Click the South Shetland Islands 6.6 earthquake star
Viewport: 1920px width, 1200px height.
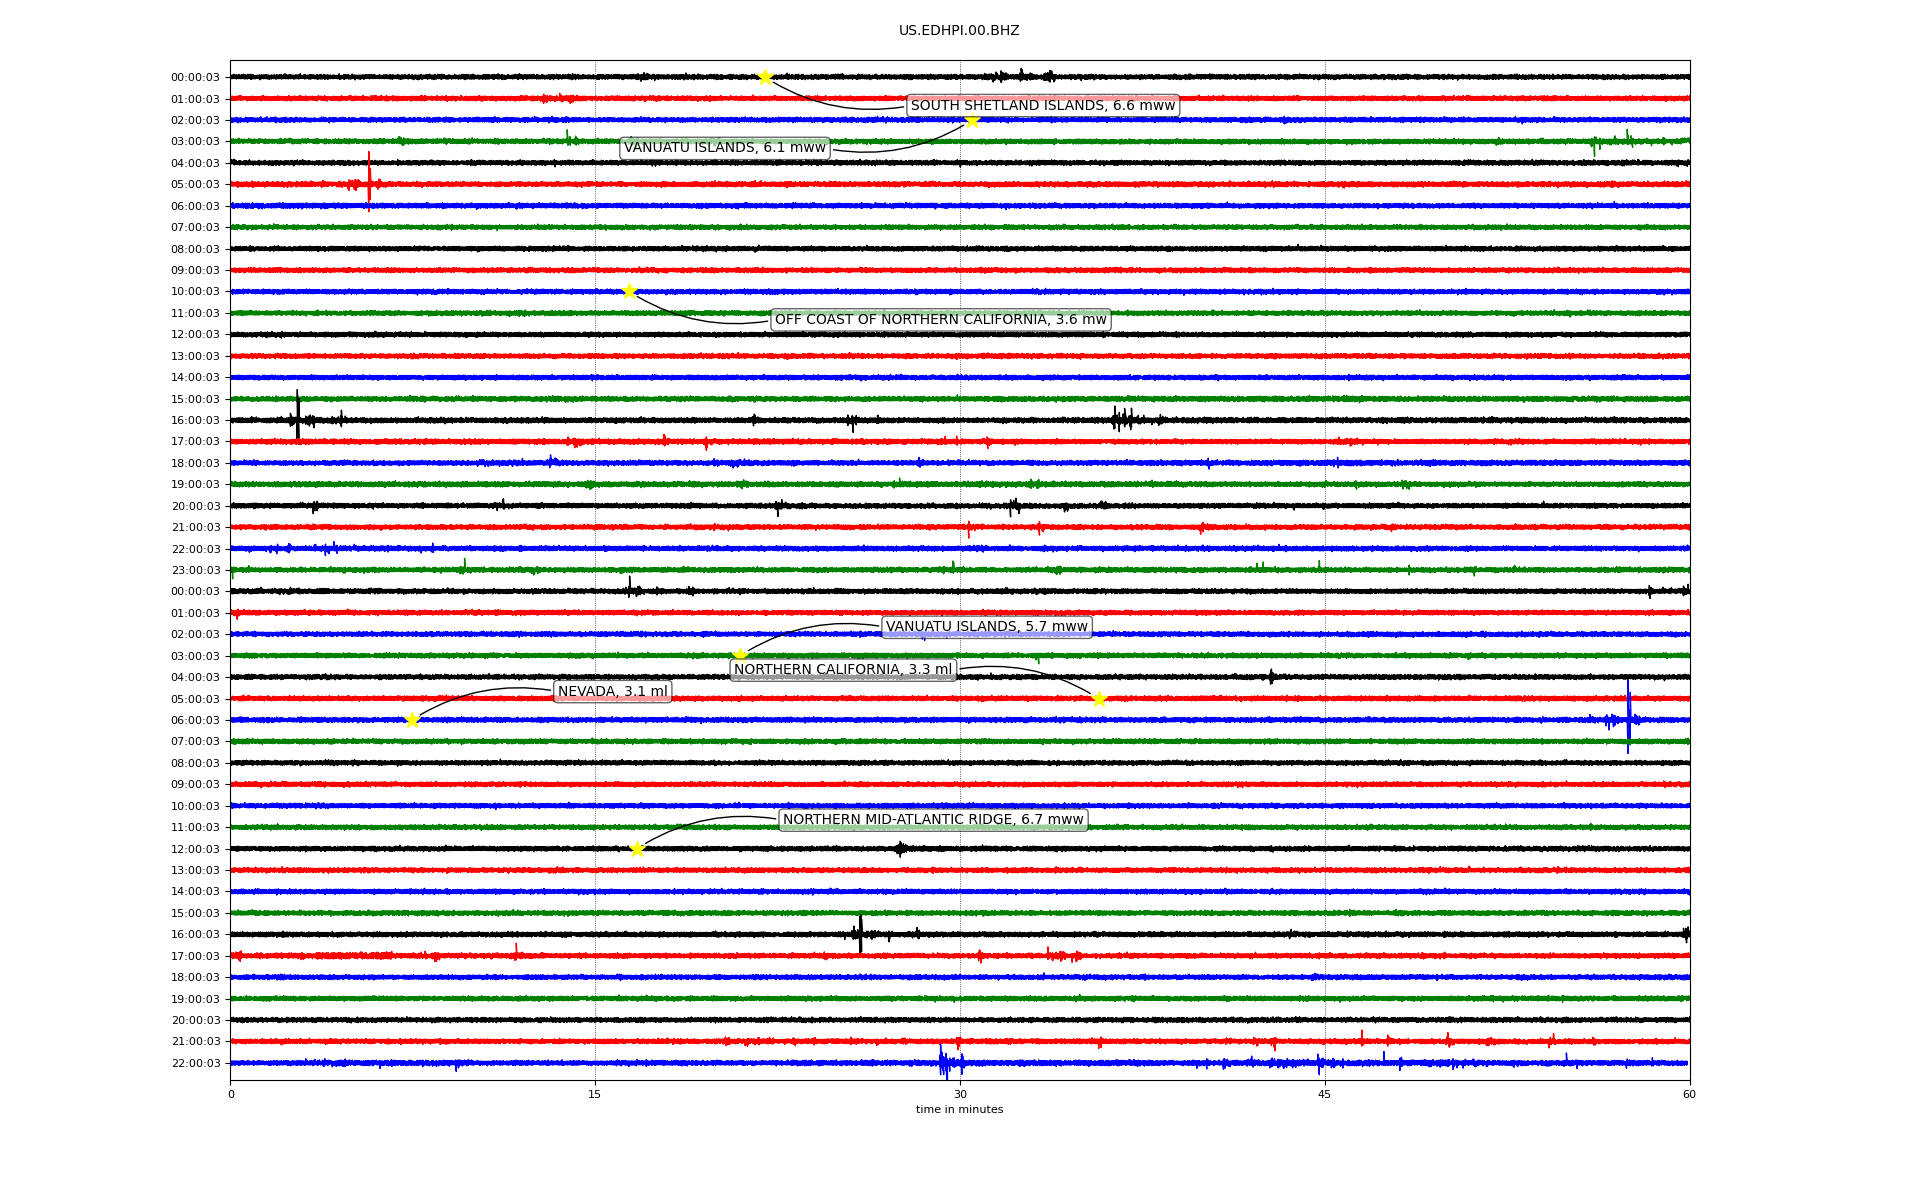point(765,77)
